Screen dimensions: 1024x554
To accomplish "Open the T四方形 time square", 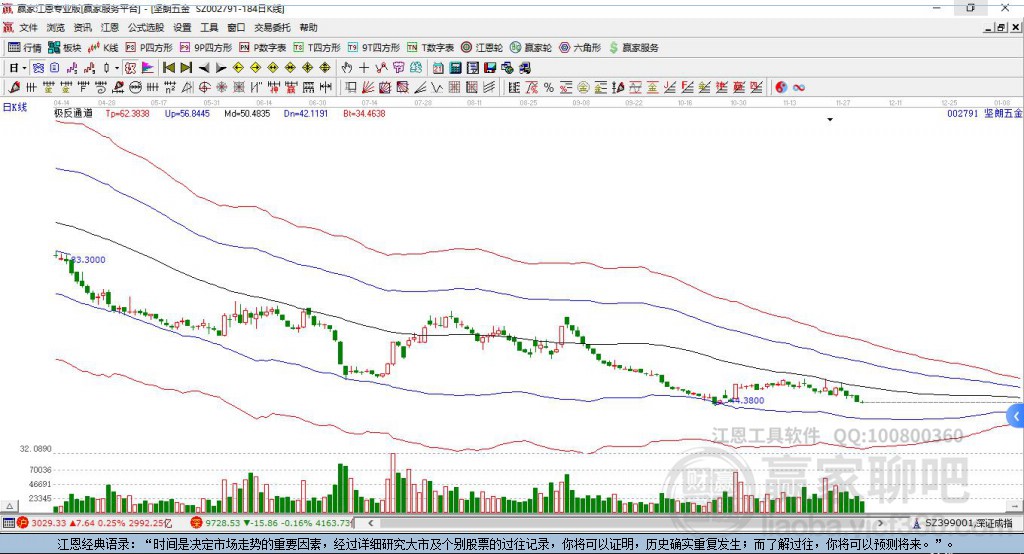I will point(317,48).
